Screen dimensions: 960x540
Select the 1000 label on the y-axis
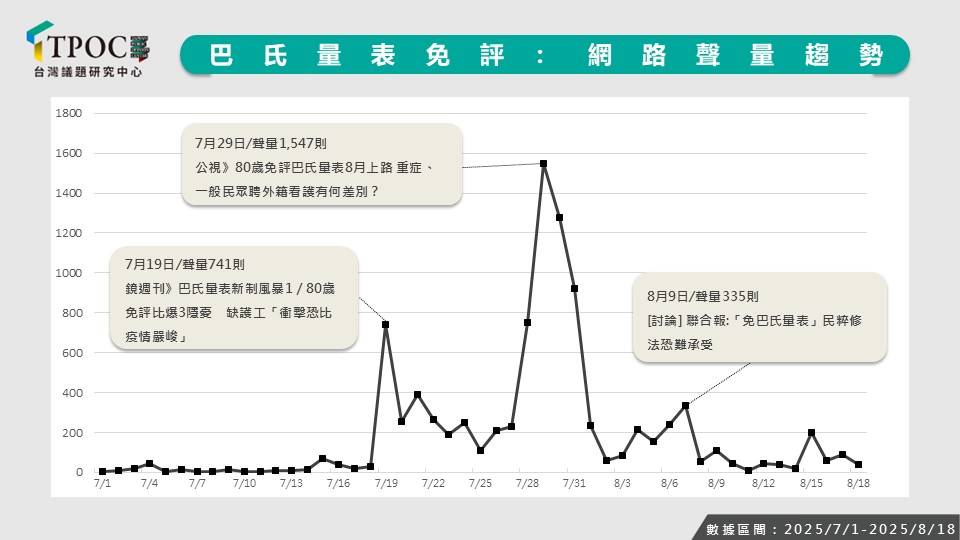click(x=68, y=273)
